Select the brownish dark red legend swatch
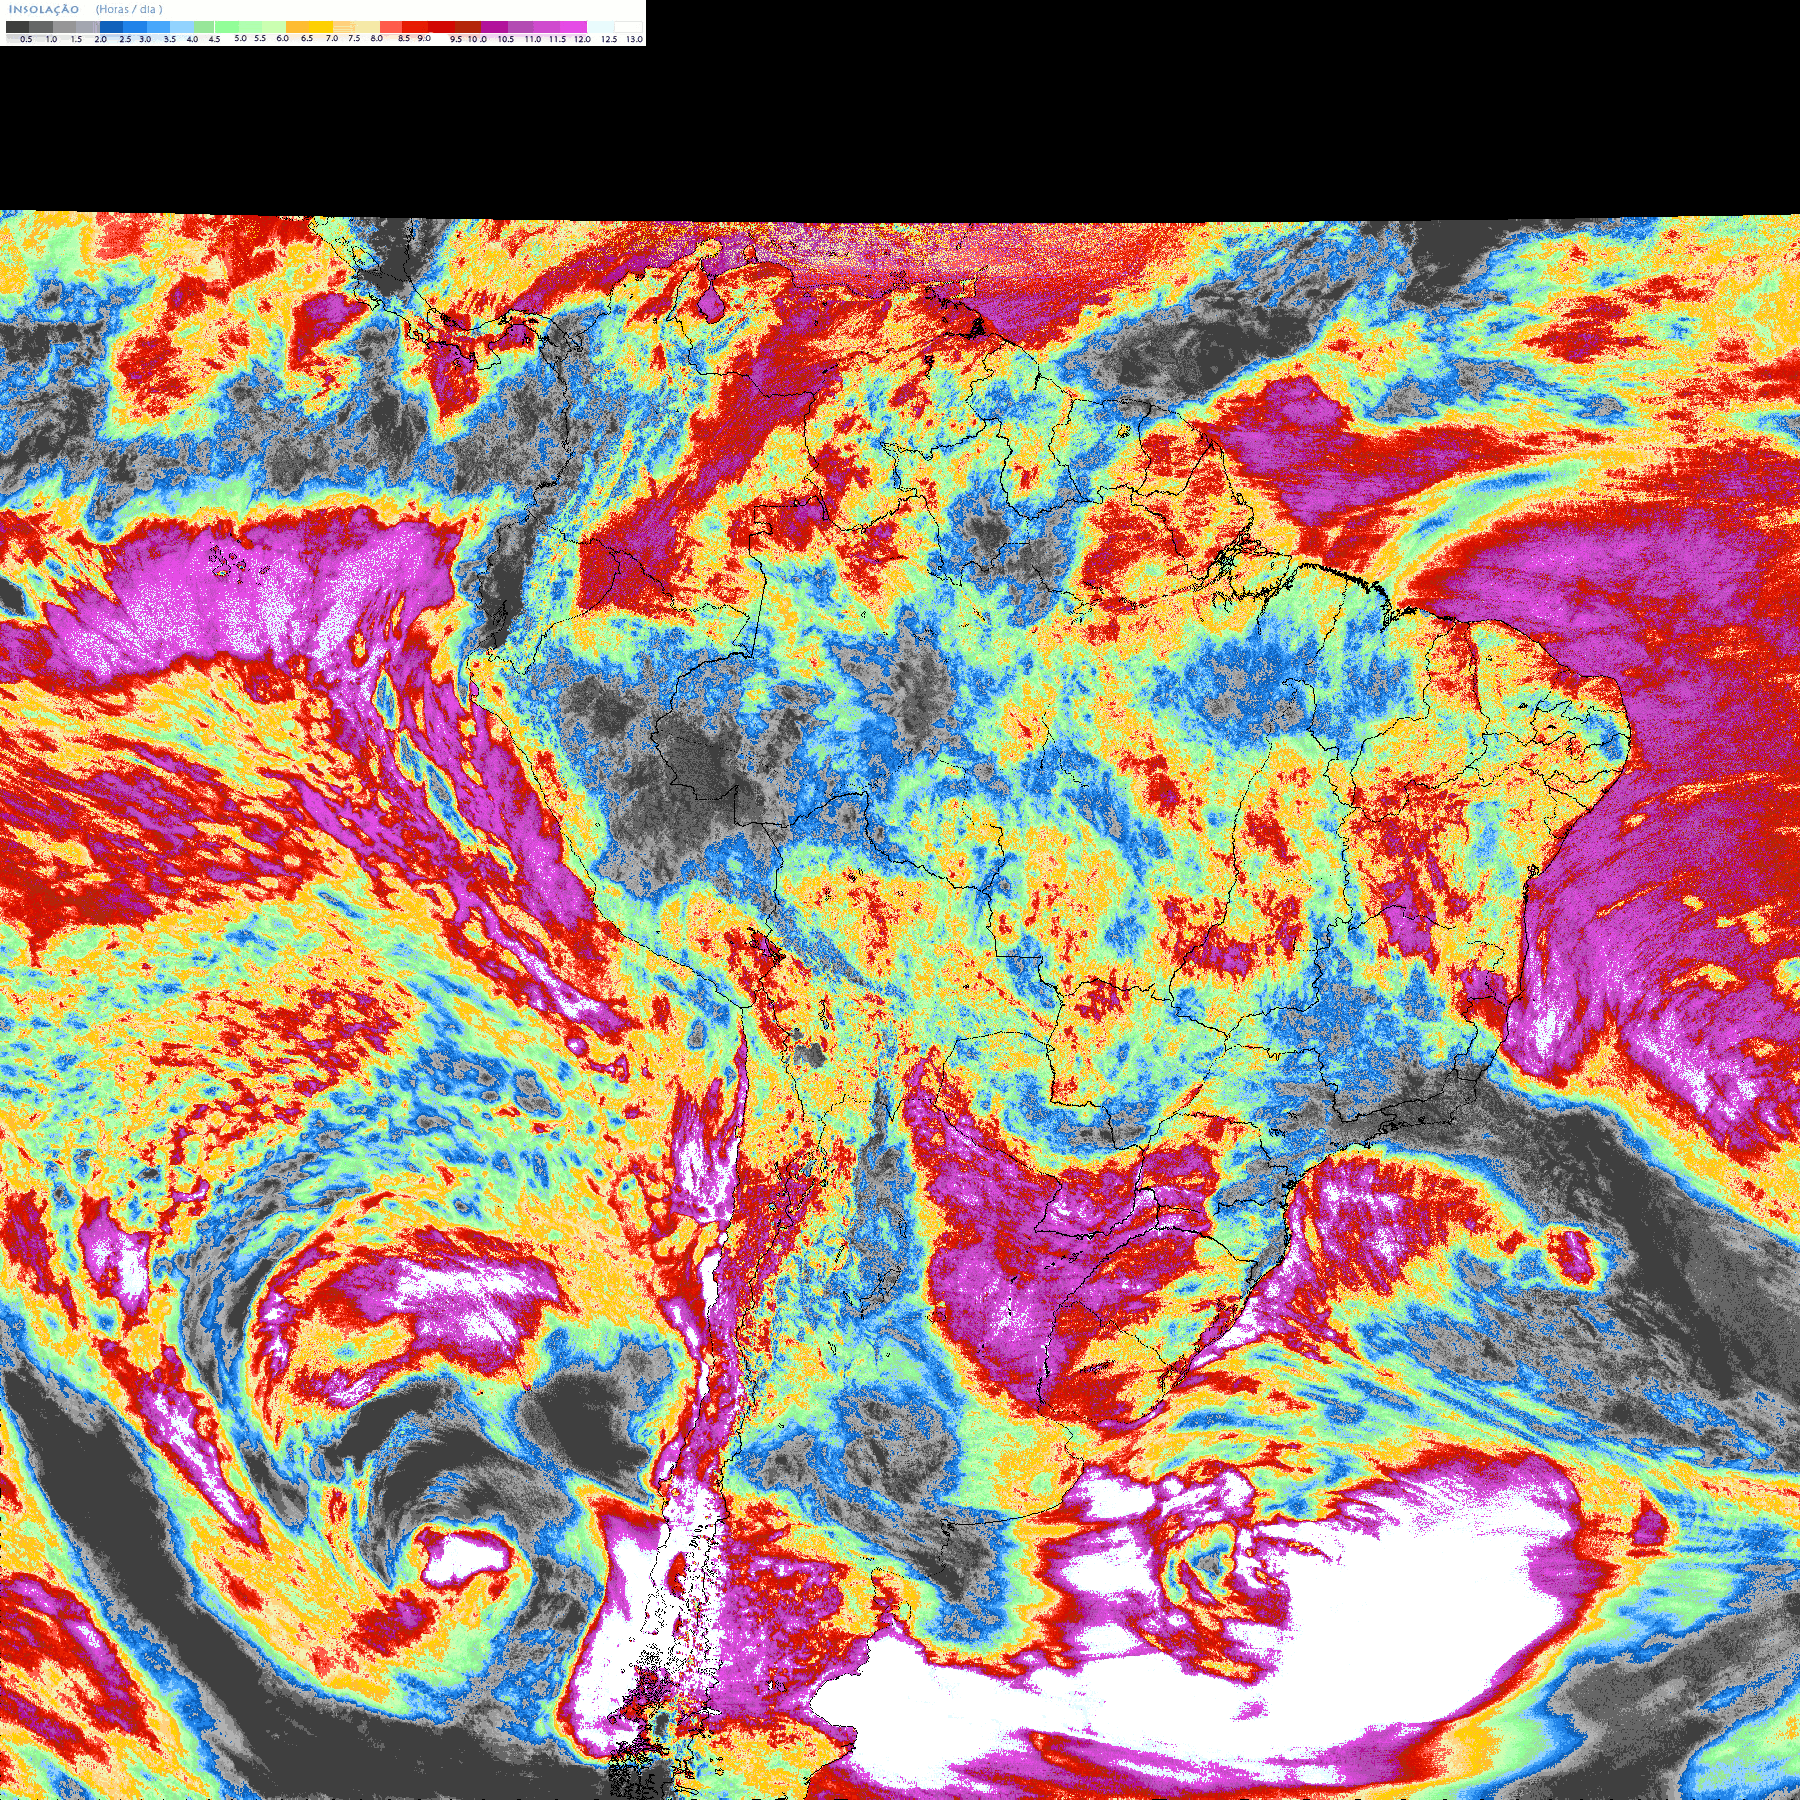This screenshot has height=1800, width=1800. point(468,27)
